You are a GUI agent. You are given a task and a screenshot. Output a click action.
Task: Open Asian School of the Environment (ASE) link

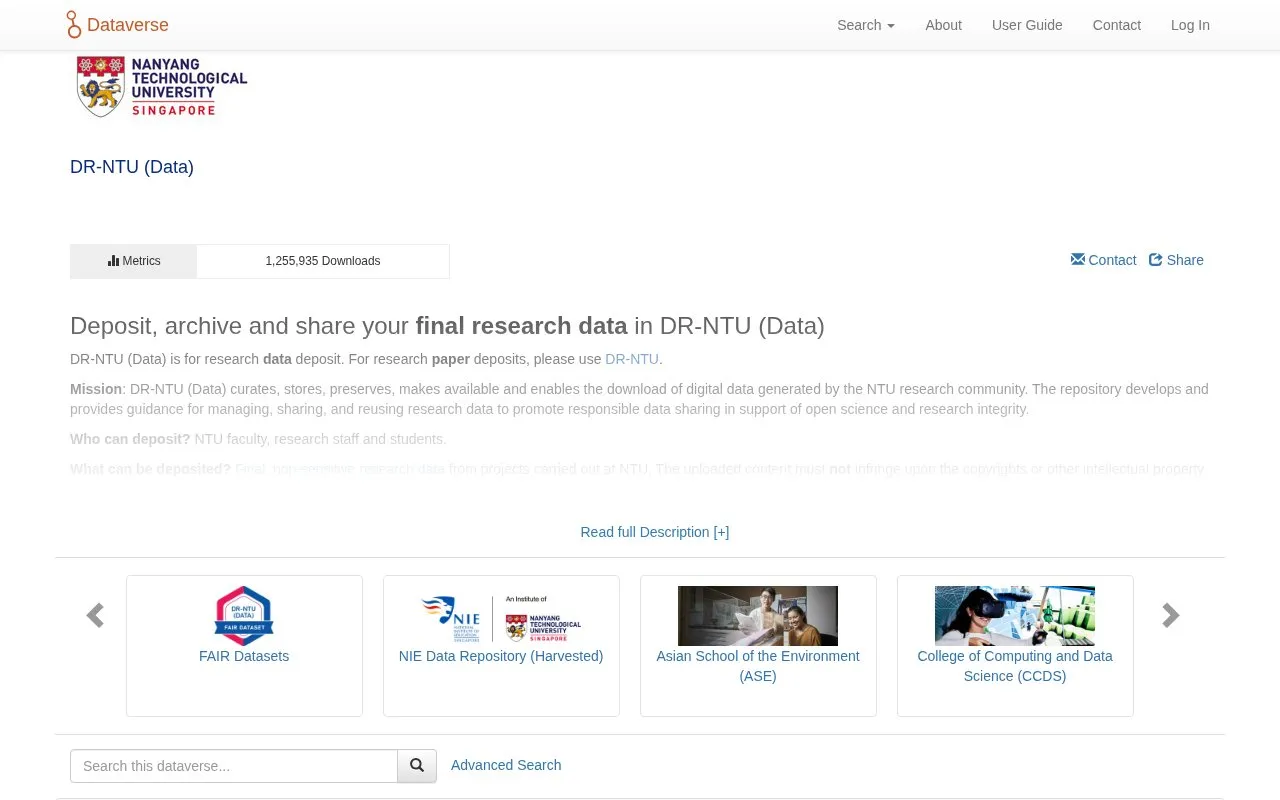[758, 666]
